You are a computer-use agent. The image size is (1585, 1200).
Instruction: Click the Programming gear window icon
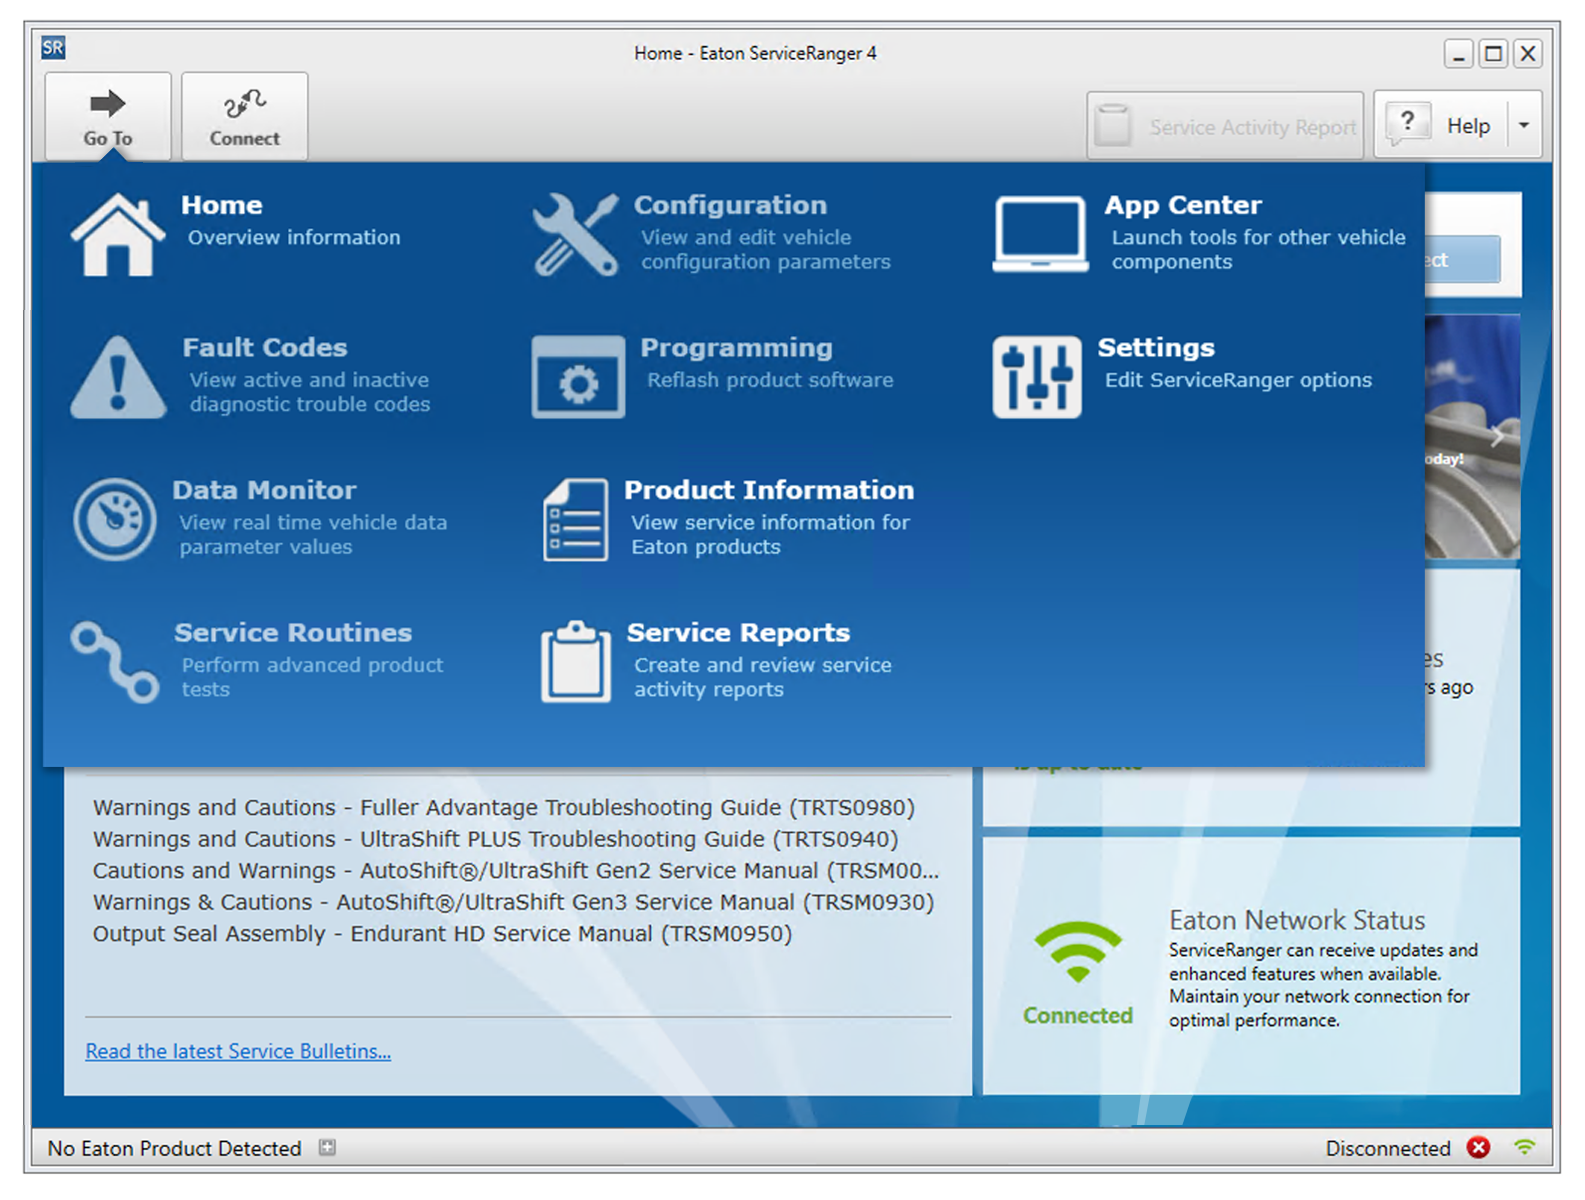pos(578,377)
